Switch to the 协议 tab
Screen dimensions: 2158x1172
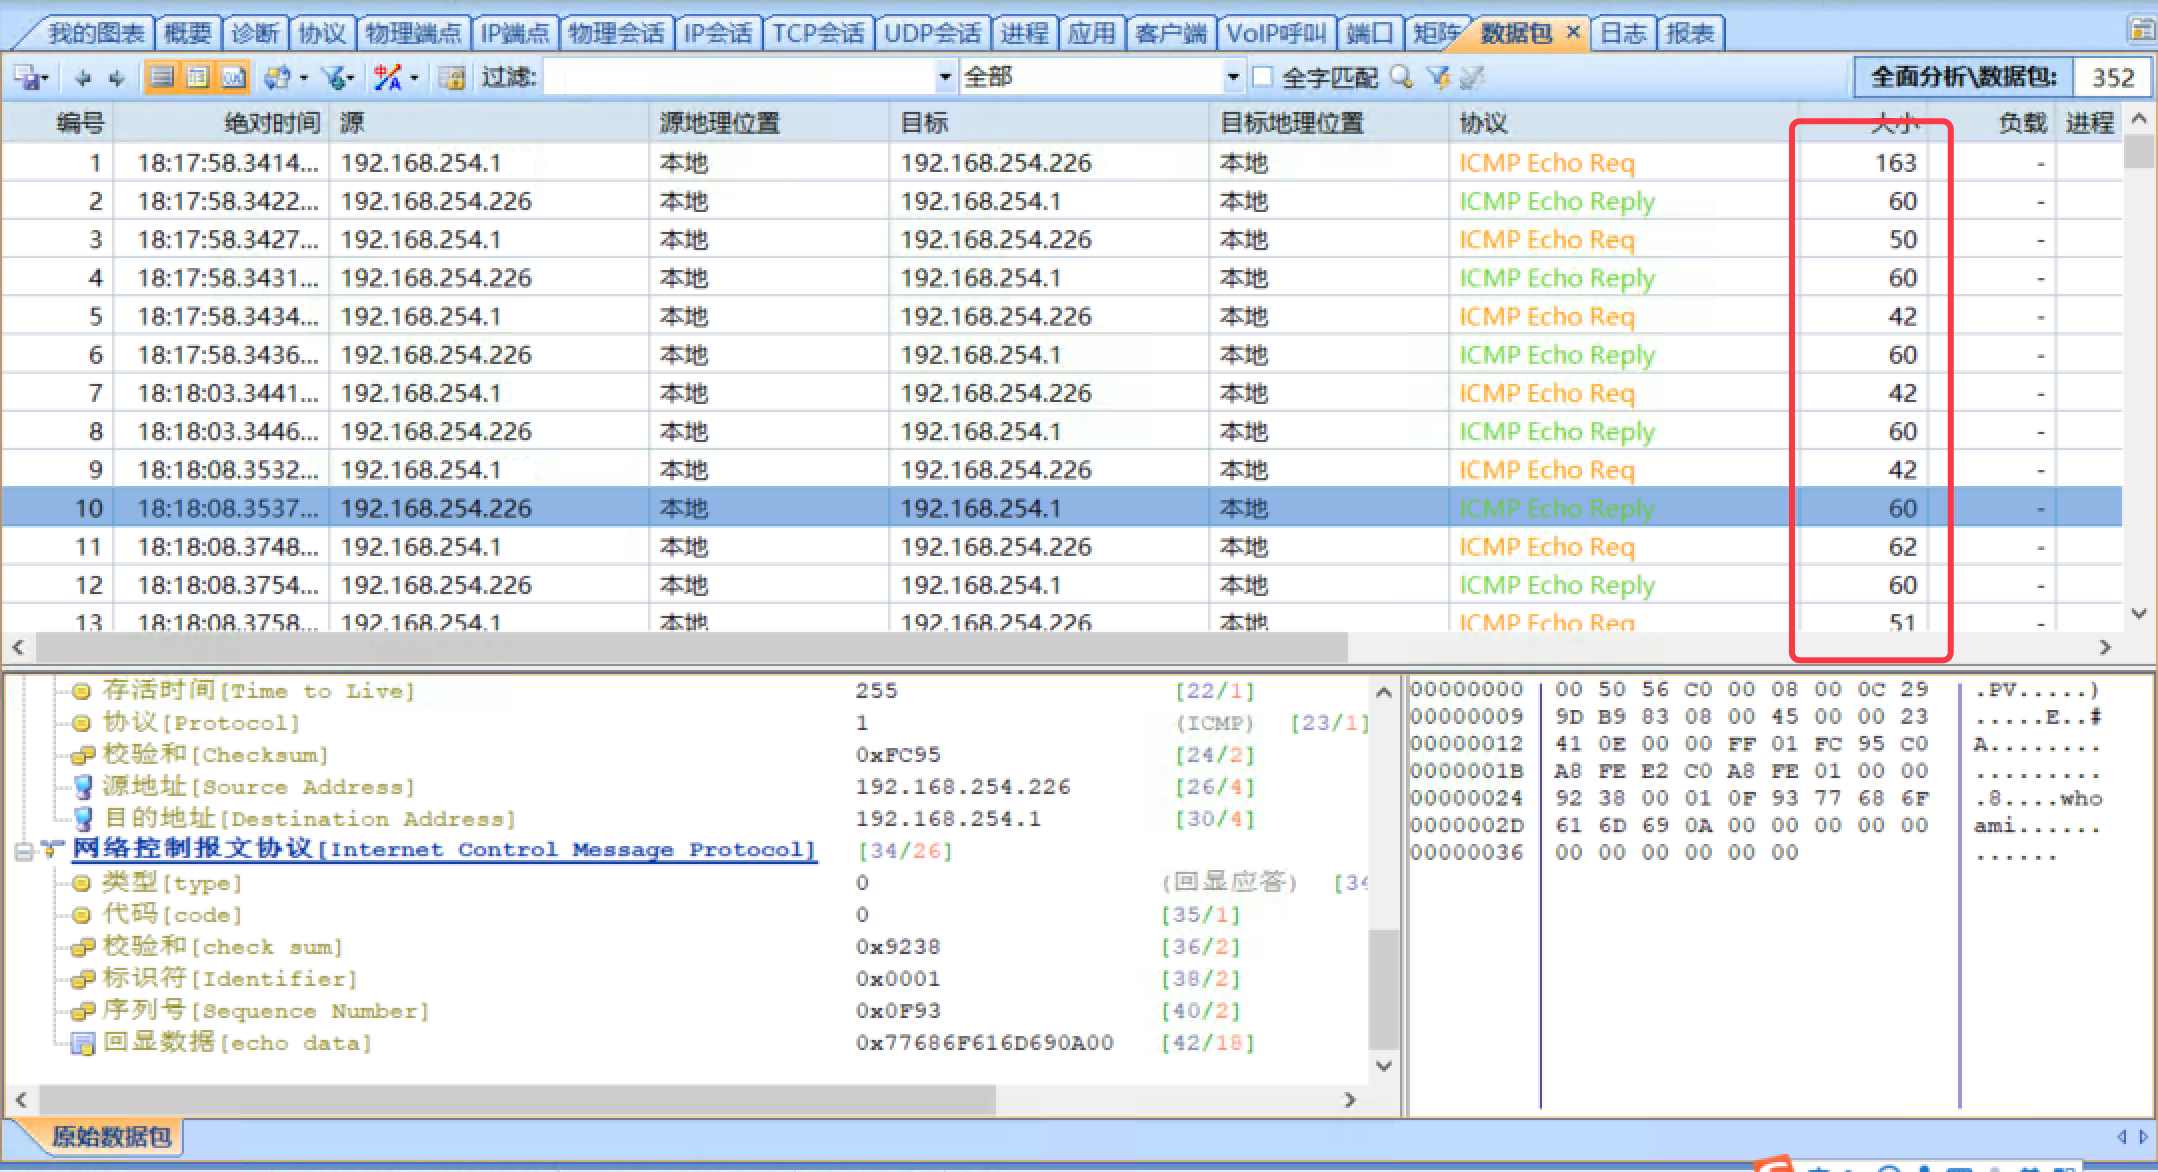[322, 33]
